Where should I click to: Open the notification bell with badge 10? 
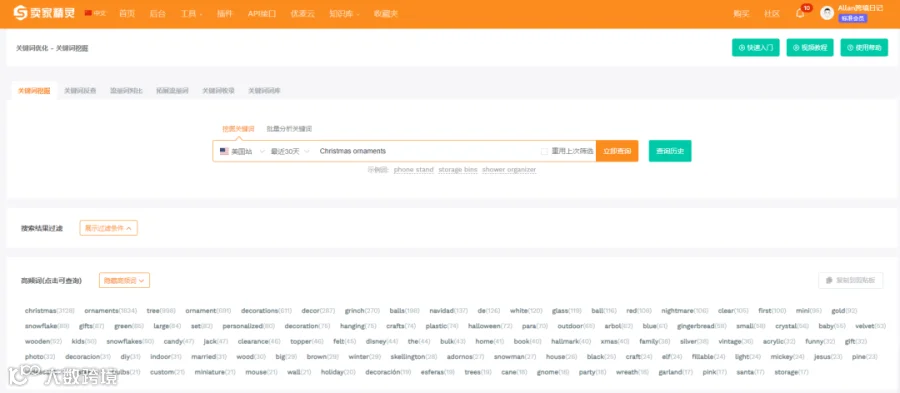click(x=800, y=13)
